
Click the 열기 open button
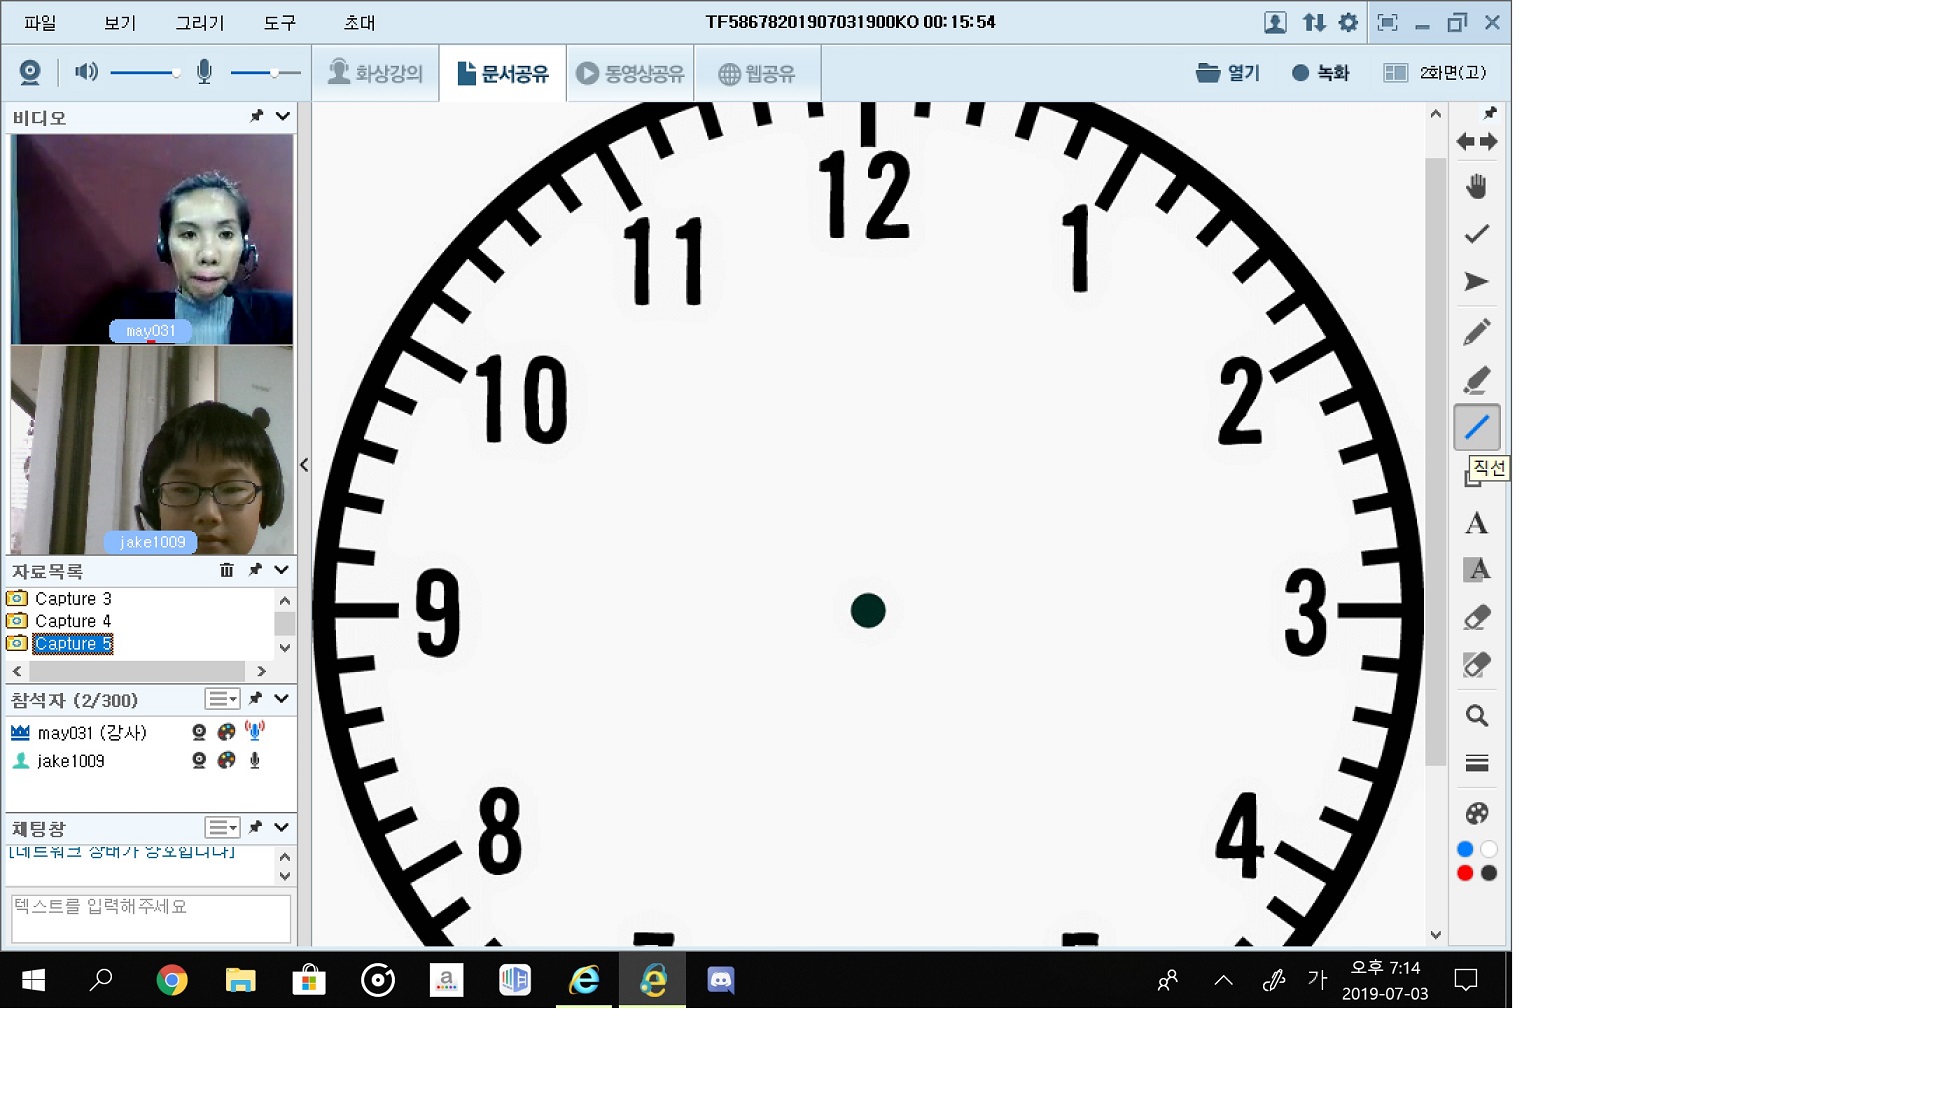[x=1228, y=73]
